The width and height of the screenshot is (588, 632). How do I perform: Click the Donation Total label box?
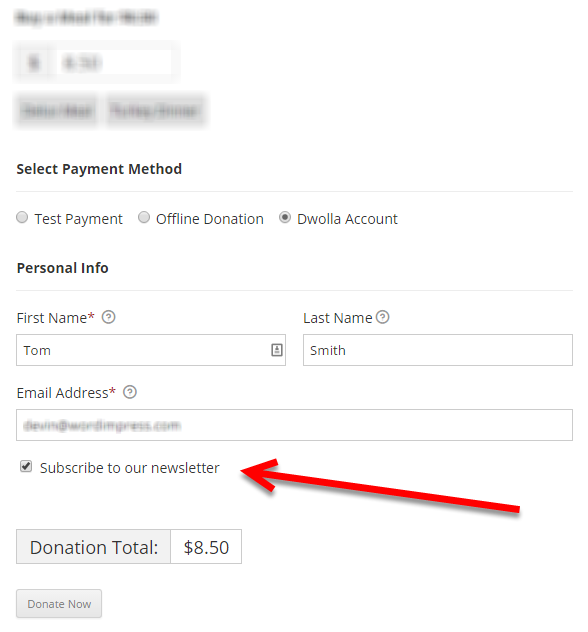pos(93,547)
